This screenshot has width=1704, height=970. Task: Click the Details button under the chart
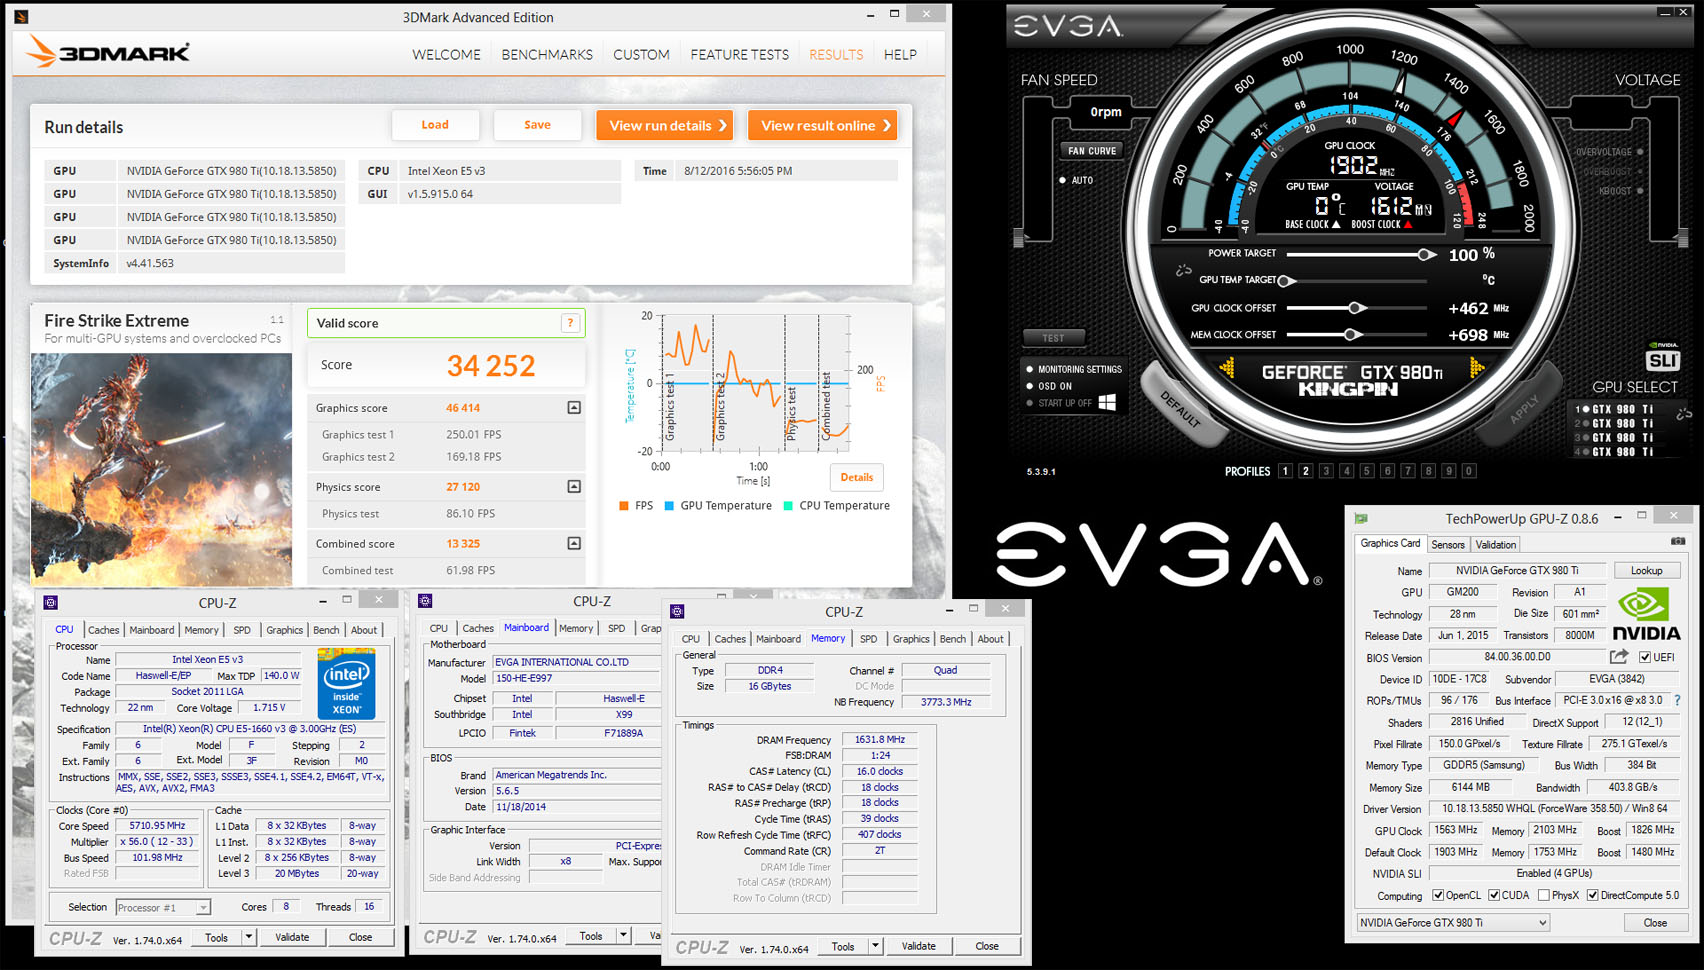coord(856,477)
